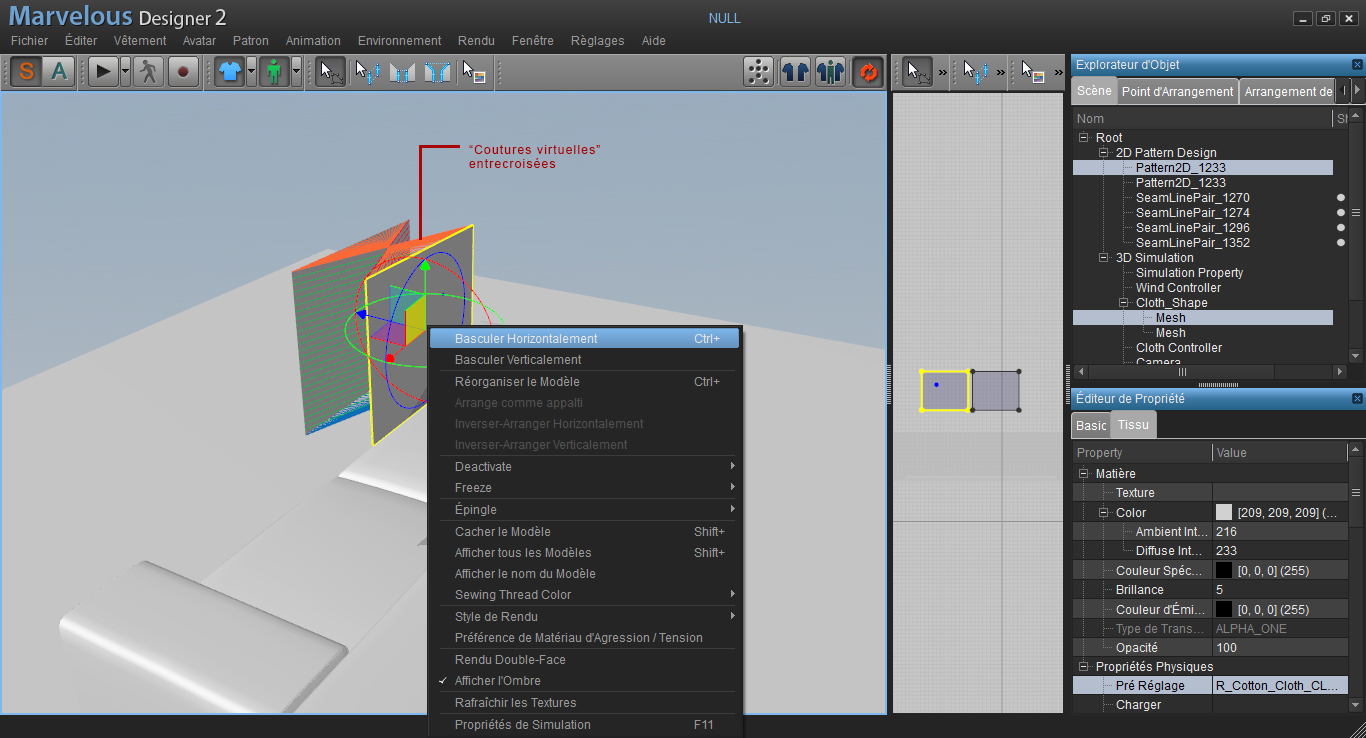
Task: Uncheck Afficher l'Ombre in the context menu
Action: (x=585, y=681)
